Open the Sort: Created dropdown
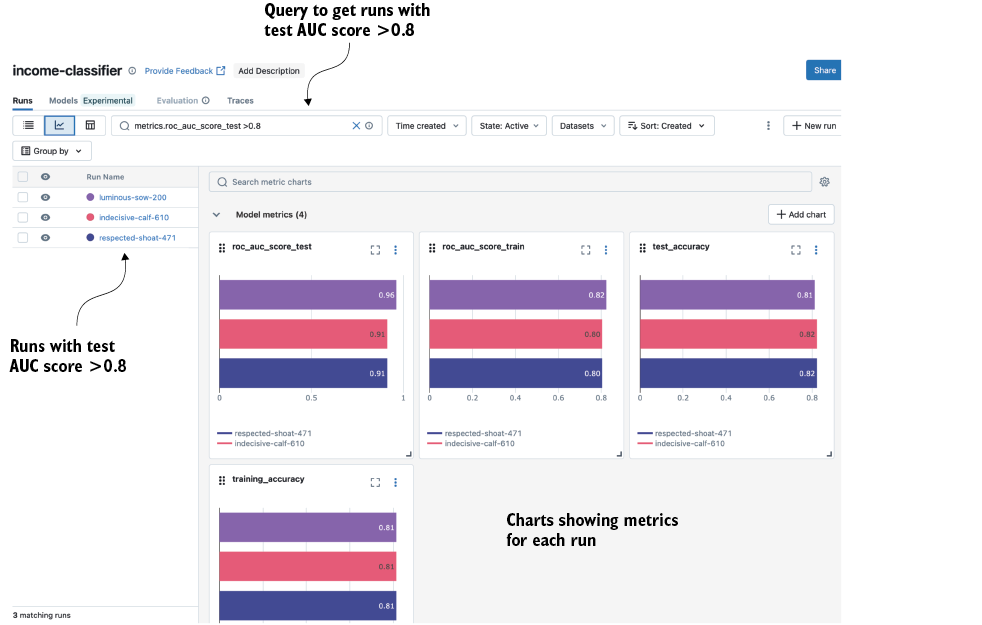This screenshot has height=625, width=982. [x=666, y=126]
